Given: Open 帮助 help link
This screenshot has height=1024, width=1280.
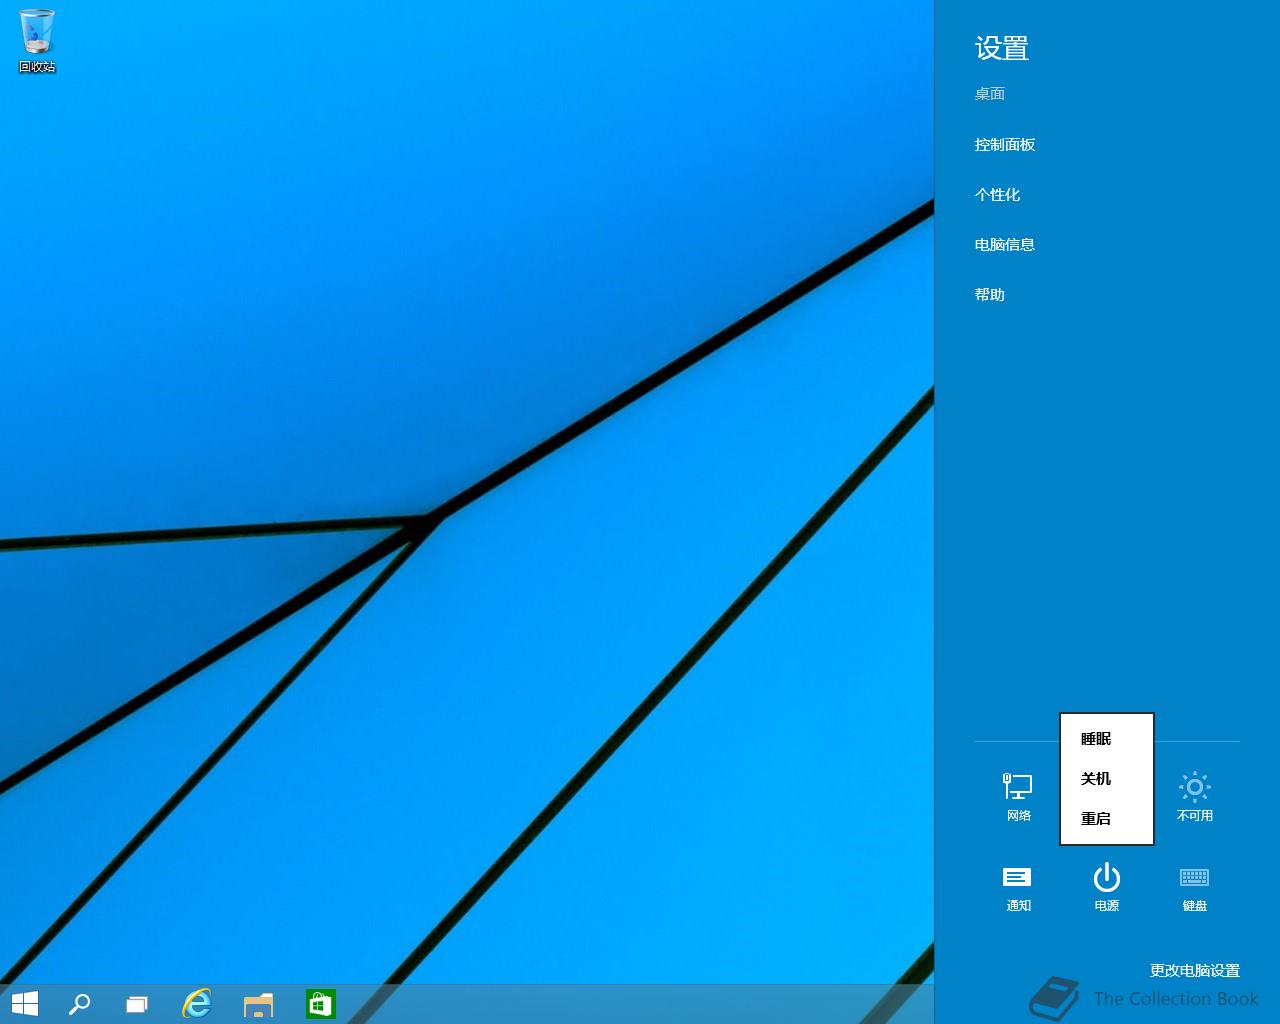Looking at the screenshot, I should [x=990, y=295].
